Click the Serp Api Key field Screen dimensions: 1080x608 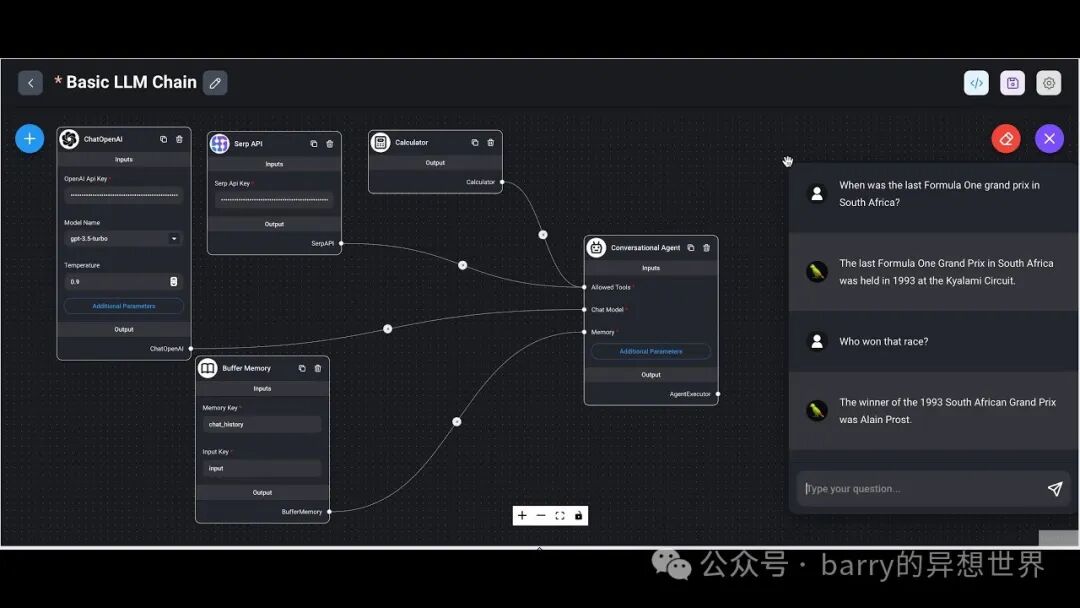(274, 200)
